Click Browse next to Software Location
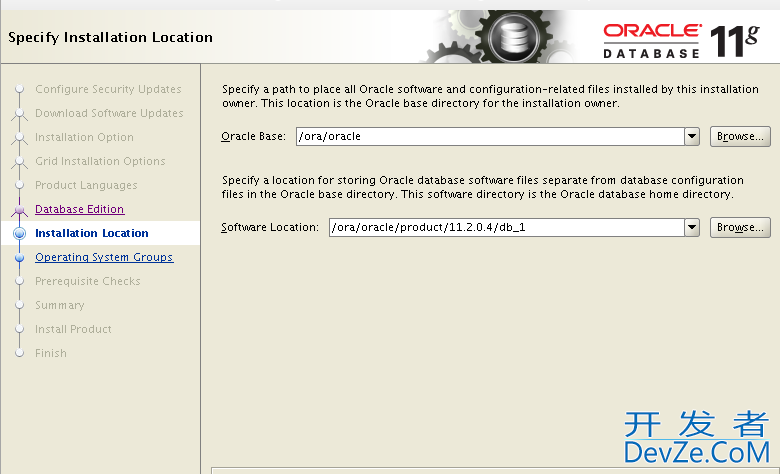Screen dimensions: 780x474 point(740,227)
